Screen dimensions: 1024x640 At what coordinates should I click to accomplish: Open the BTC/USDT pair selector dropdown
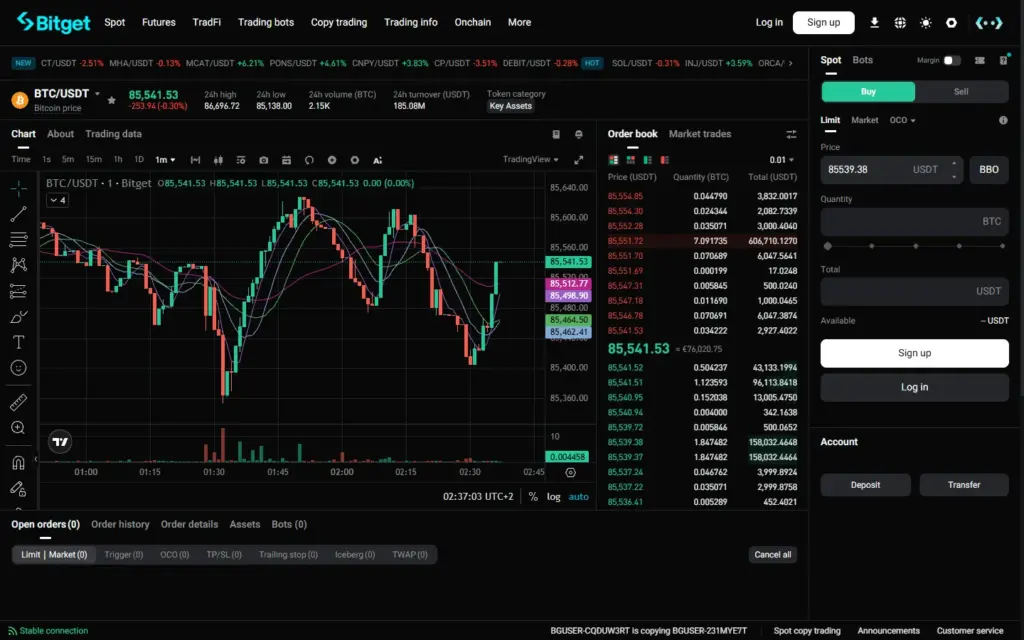click(x=97, y=93)
